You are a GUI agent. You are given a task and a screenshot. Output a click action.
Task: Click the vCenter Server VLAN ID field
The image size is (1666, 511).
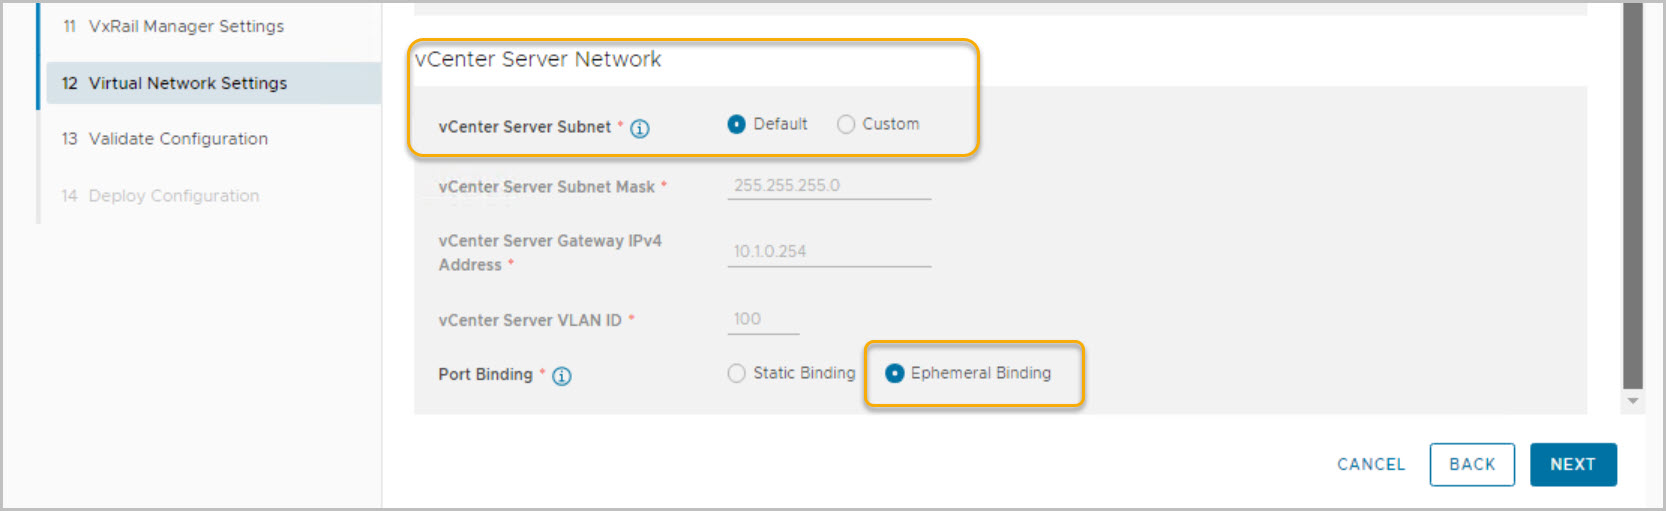[x=763, y=319]
